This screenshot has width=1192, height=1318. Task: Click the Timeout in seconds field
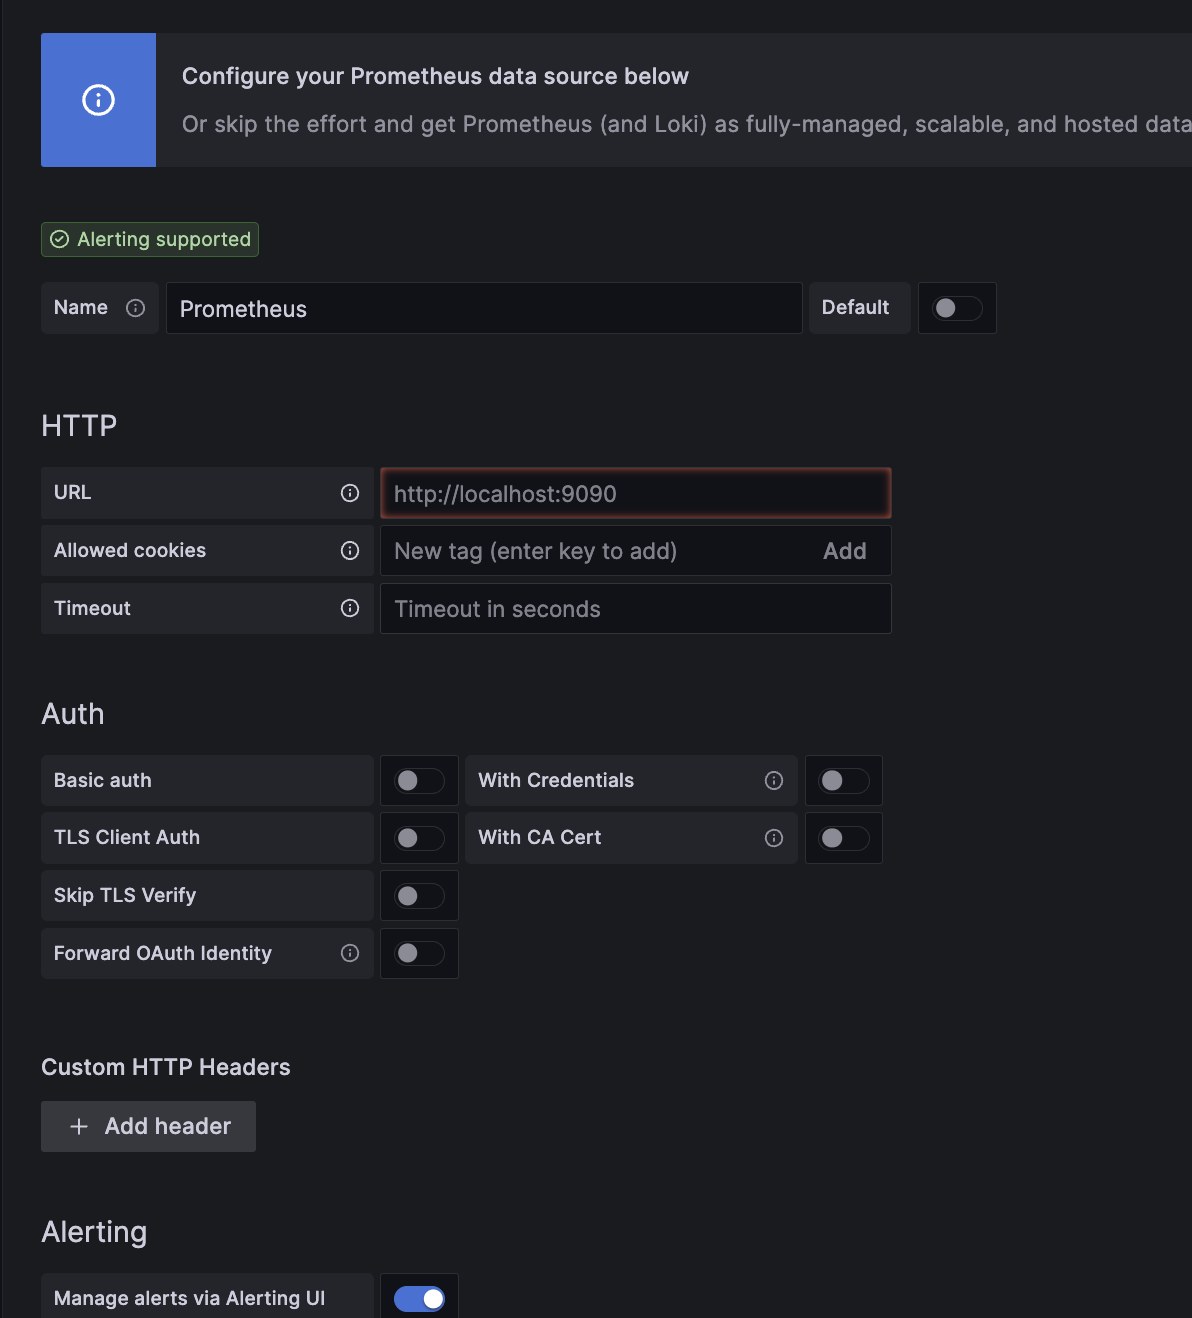[x=636, y=609]
